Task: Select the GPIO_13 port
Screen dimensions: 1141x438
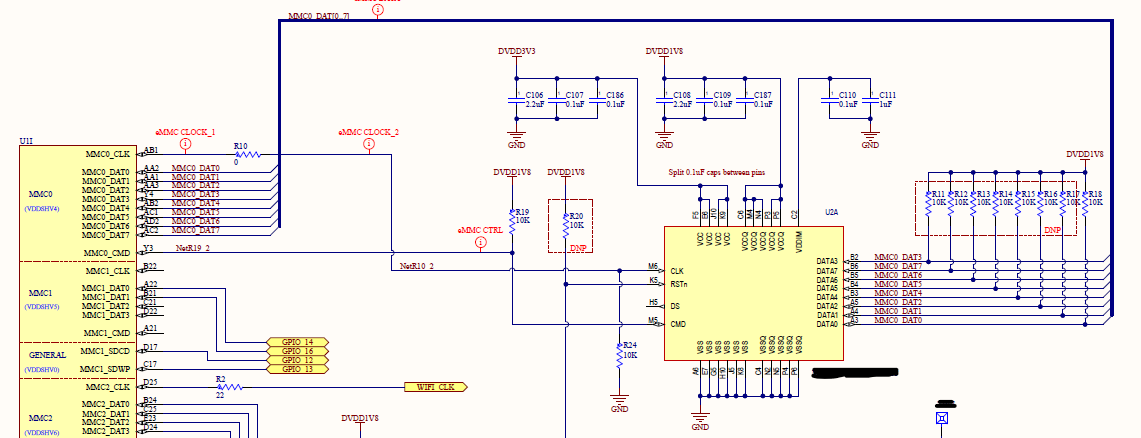Action: point(298,369)
